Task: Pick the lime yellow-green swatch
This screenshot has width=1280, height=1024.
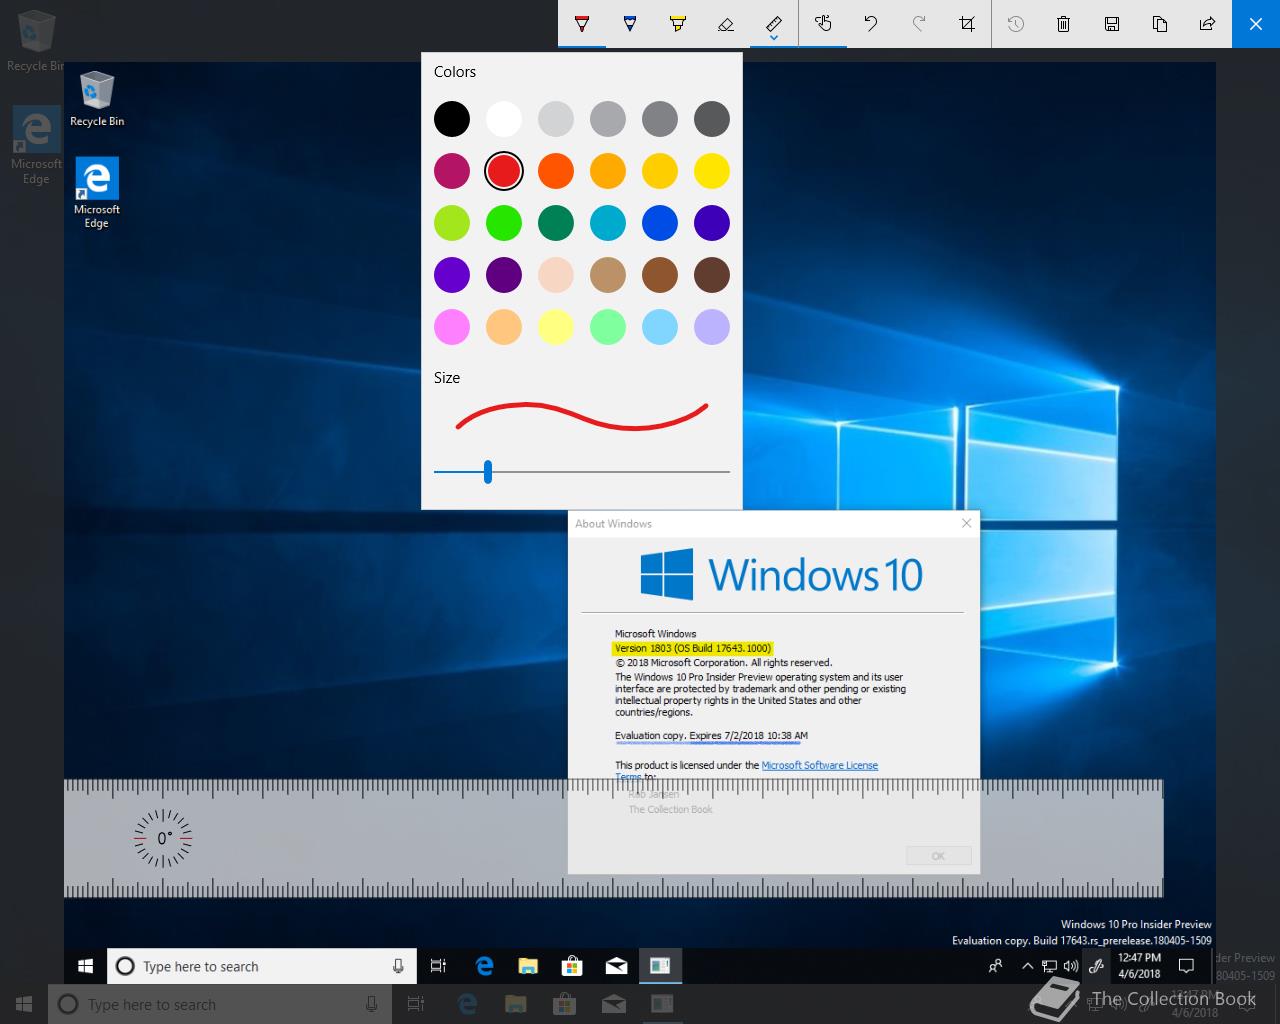Action: click(452, 223)
